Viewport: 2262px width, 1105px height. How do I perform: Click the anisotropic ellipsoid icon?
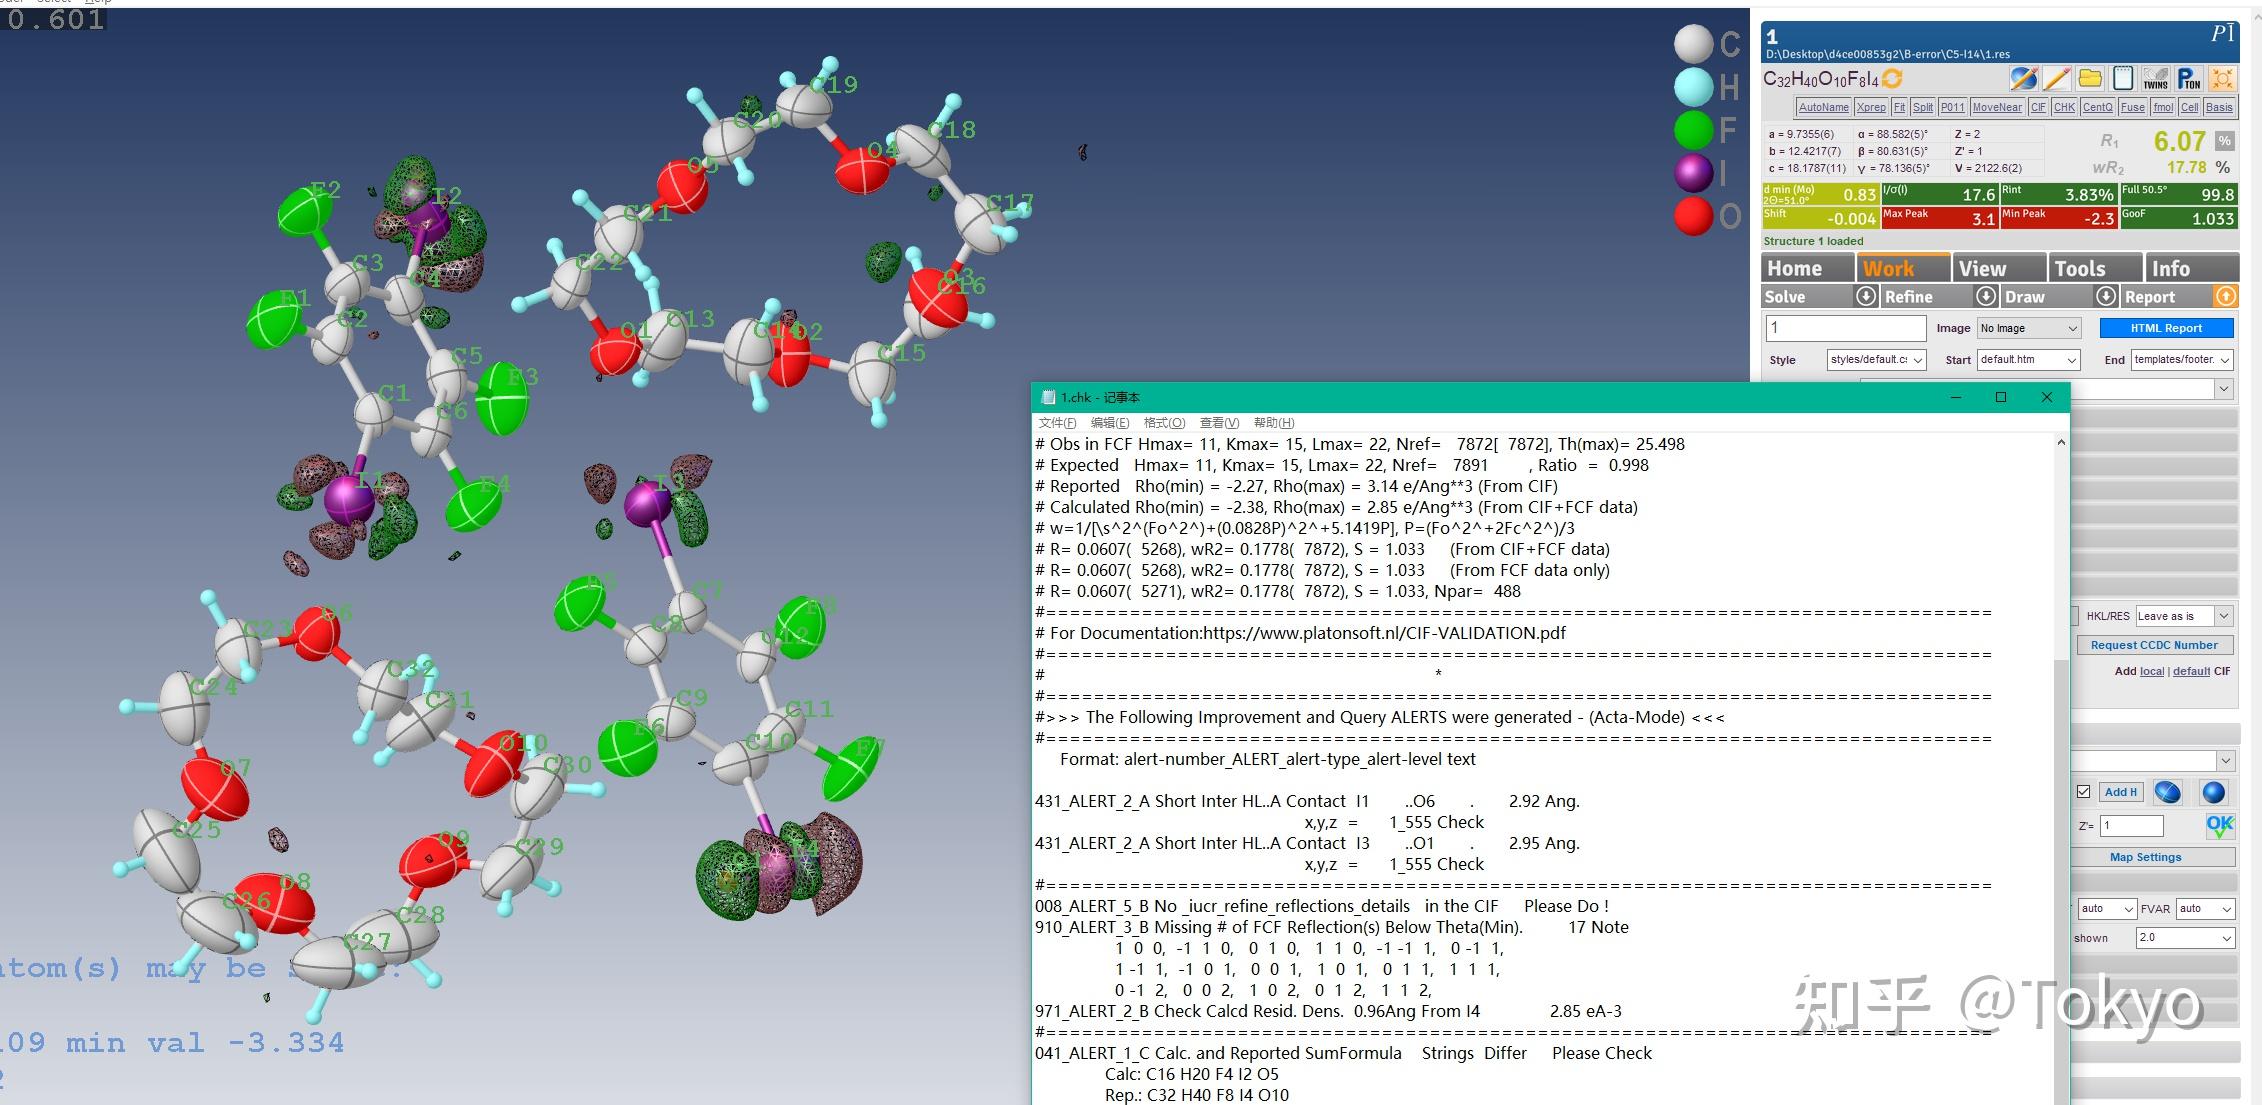pyautogui.click(x=2167, y=792)
